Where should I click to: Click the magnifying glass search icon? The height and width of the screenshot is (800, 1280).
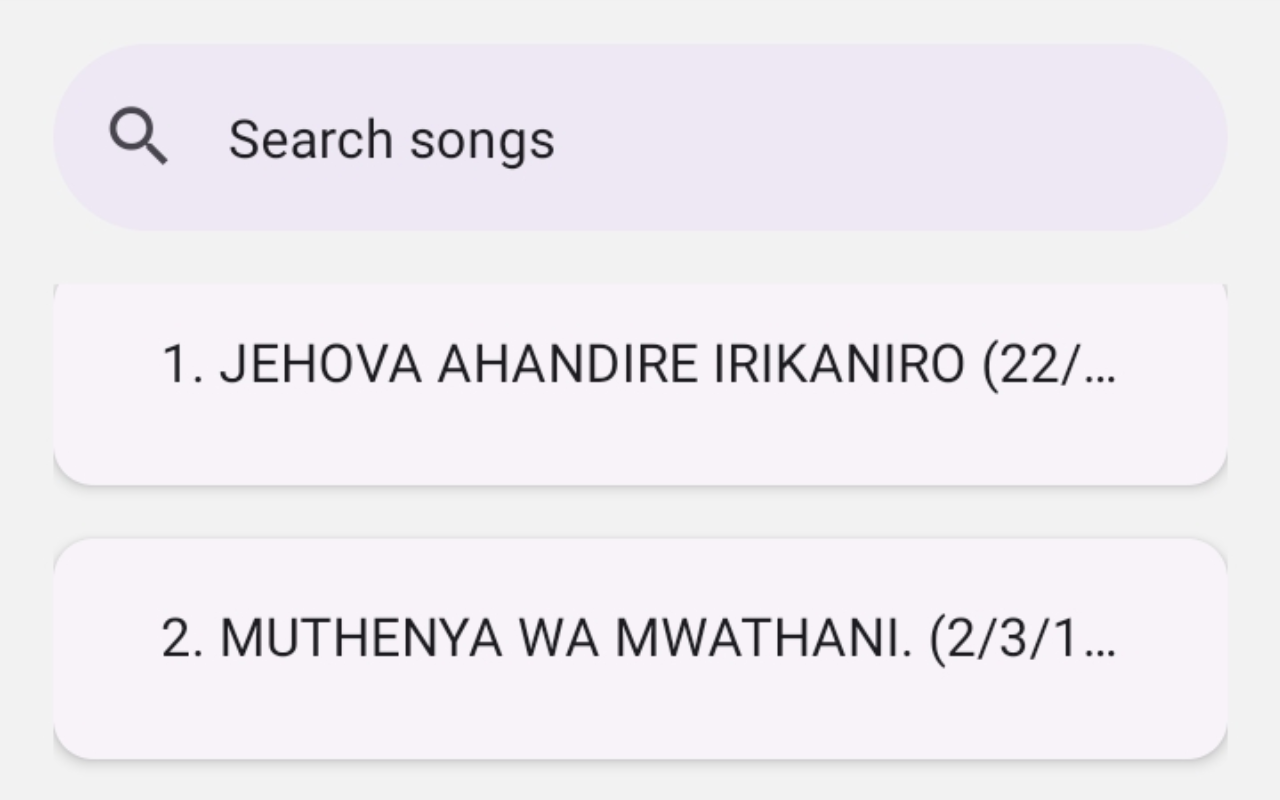138,137
